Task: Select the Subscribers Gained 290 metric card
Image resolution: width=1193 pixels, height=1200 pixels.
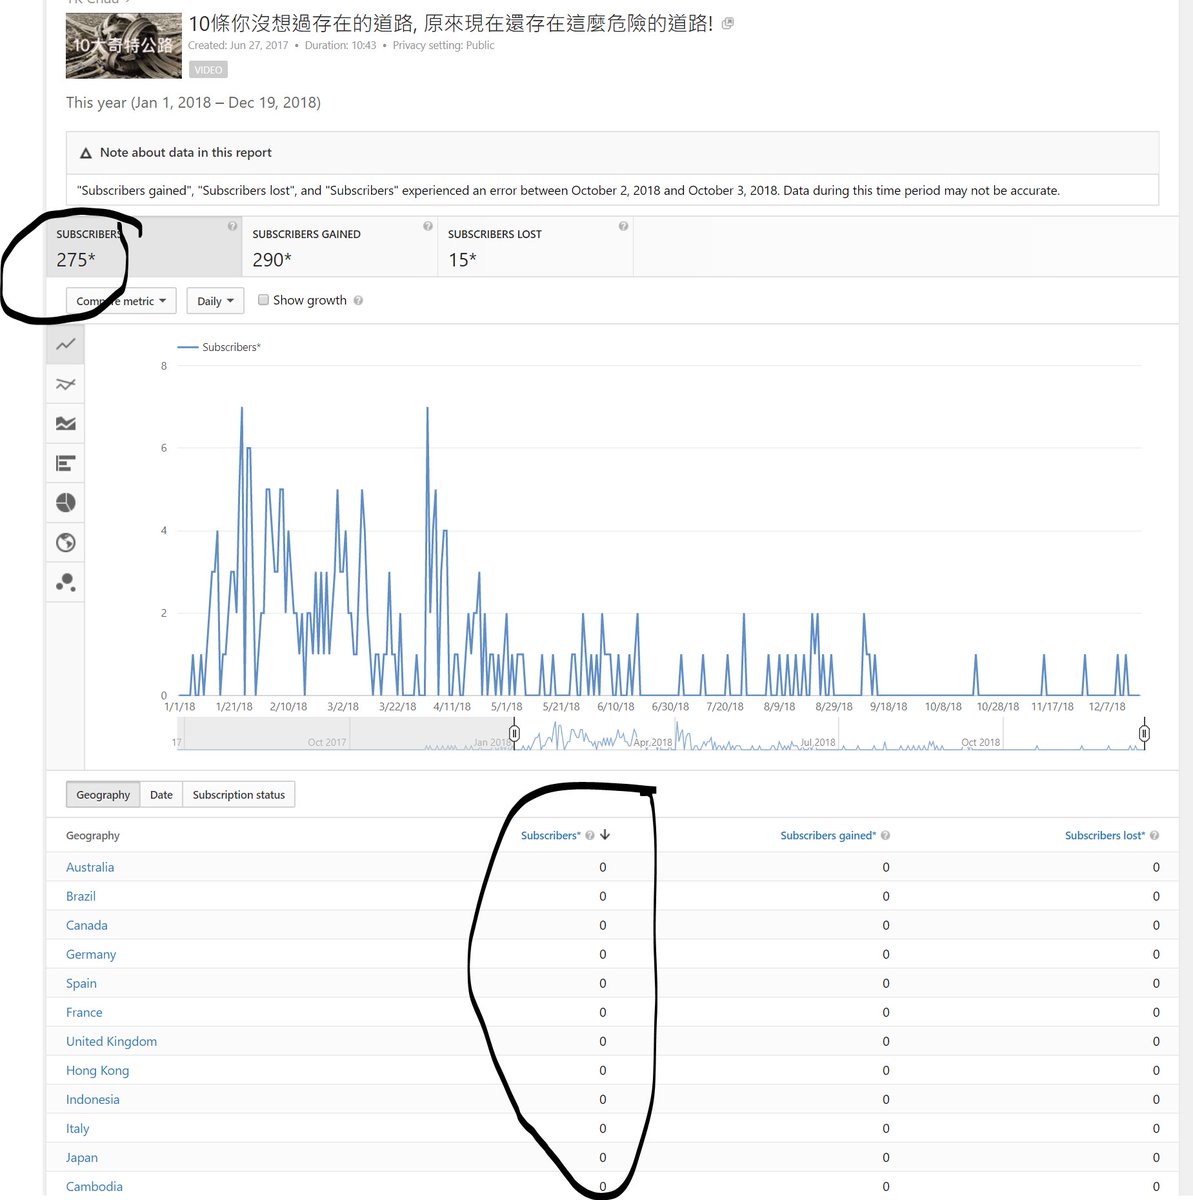Action: (340, 247)
